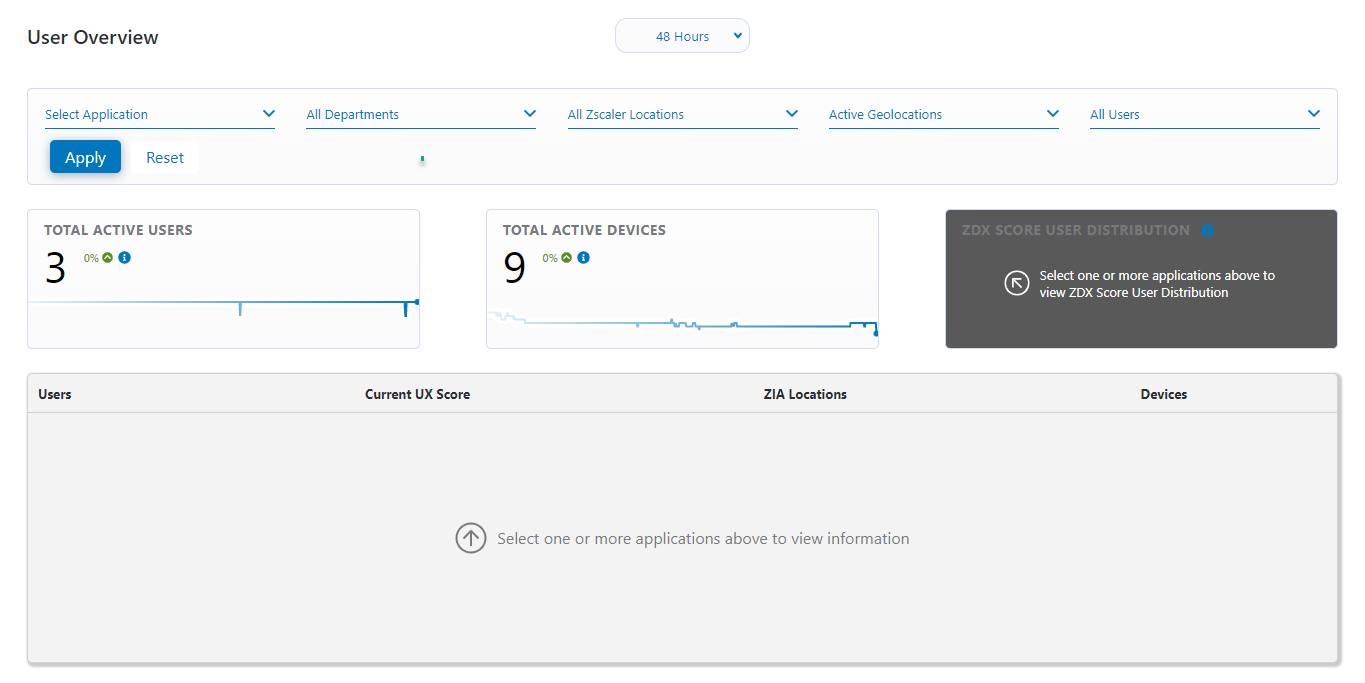Open the All Zscaler Locations dropdown
Image resolution: width=1365 pixels, height=683 pixels.
click(683, 113)
